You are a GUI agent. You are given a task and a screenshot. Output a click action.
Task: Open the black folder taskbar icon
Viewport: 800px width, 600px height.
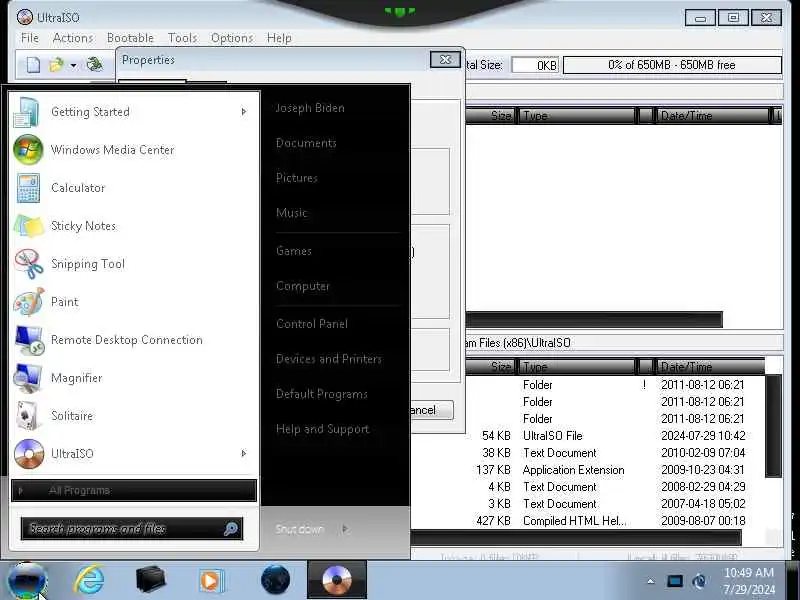point(151,581)
